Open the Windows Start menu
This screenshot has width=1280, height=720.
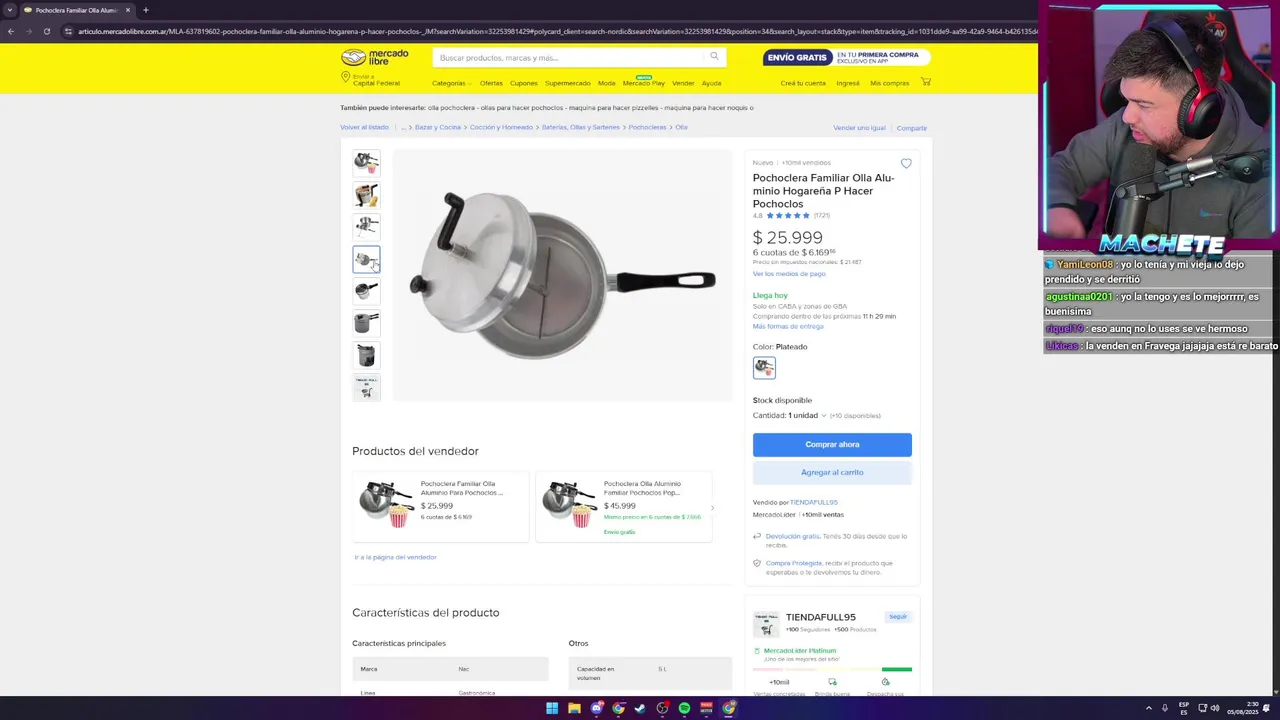[552, 708]
